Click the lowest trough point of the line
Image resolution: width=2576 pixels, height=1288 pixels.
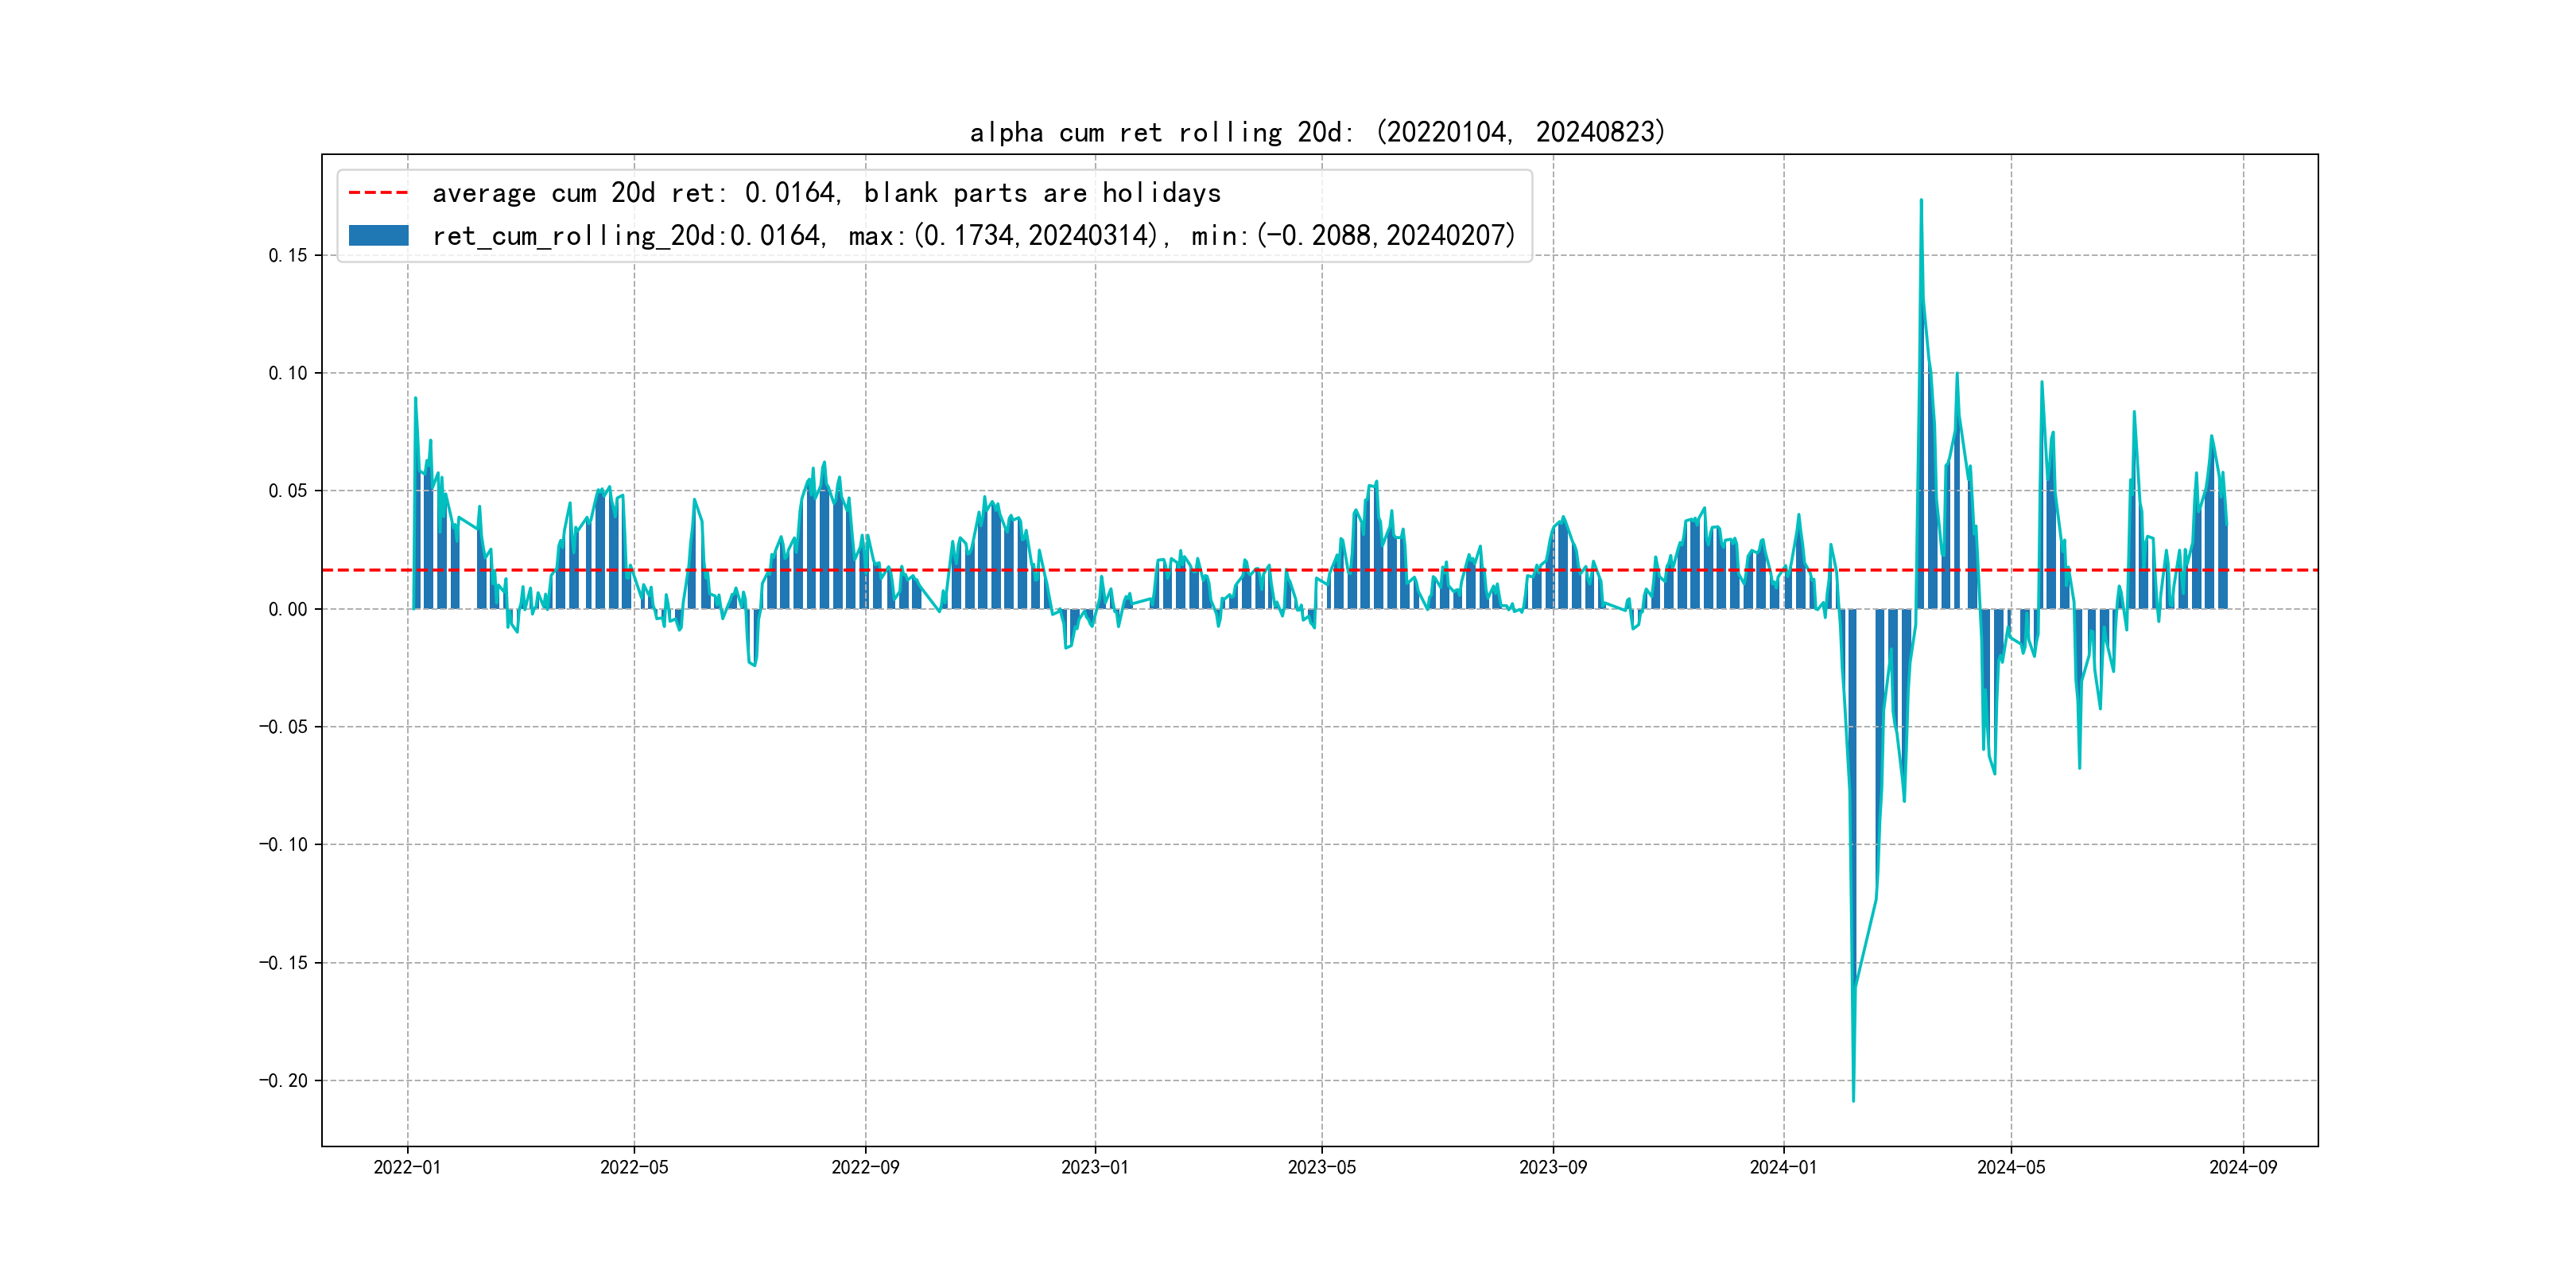1853,1100
